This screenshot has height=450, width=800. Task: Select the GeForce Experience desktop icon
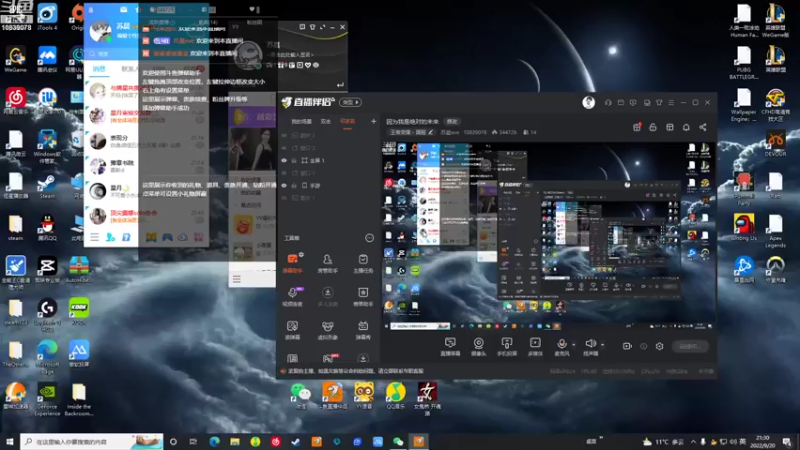tap(47, 401)
